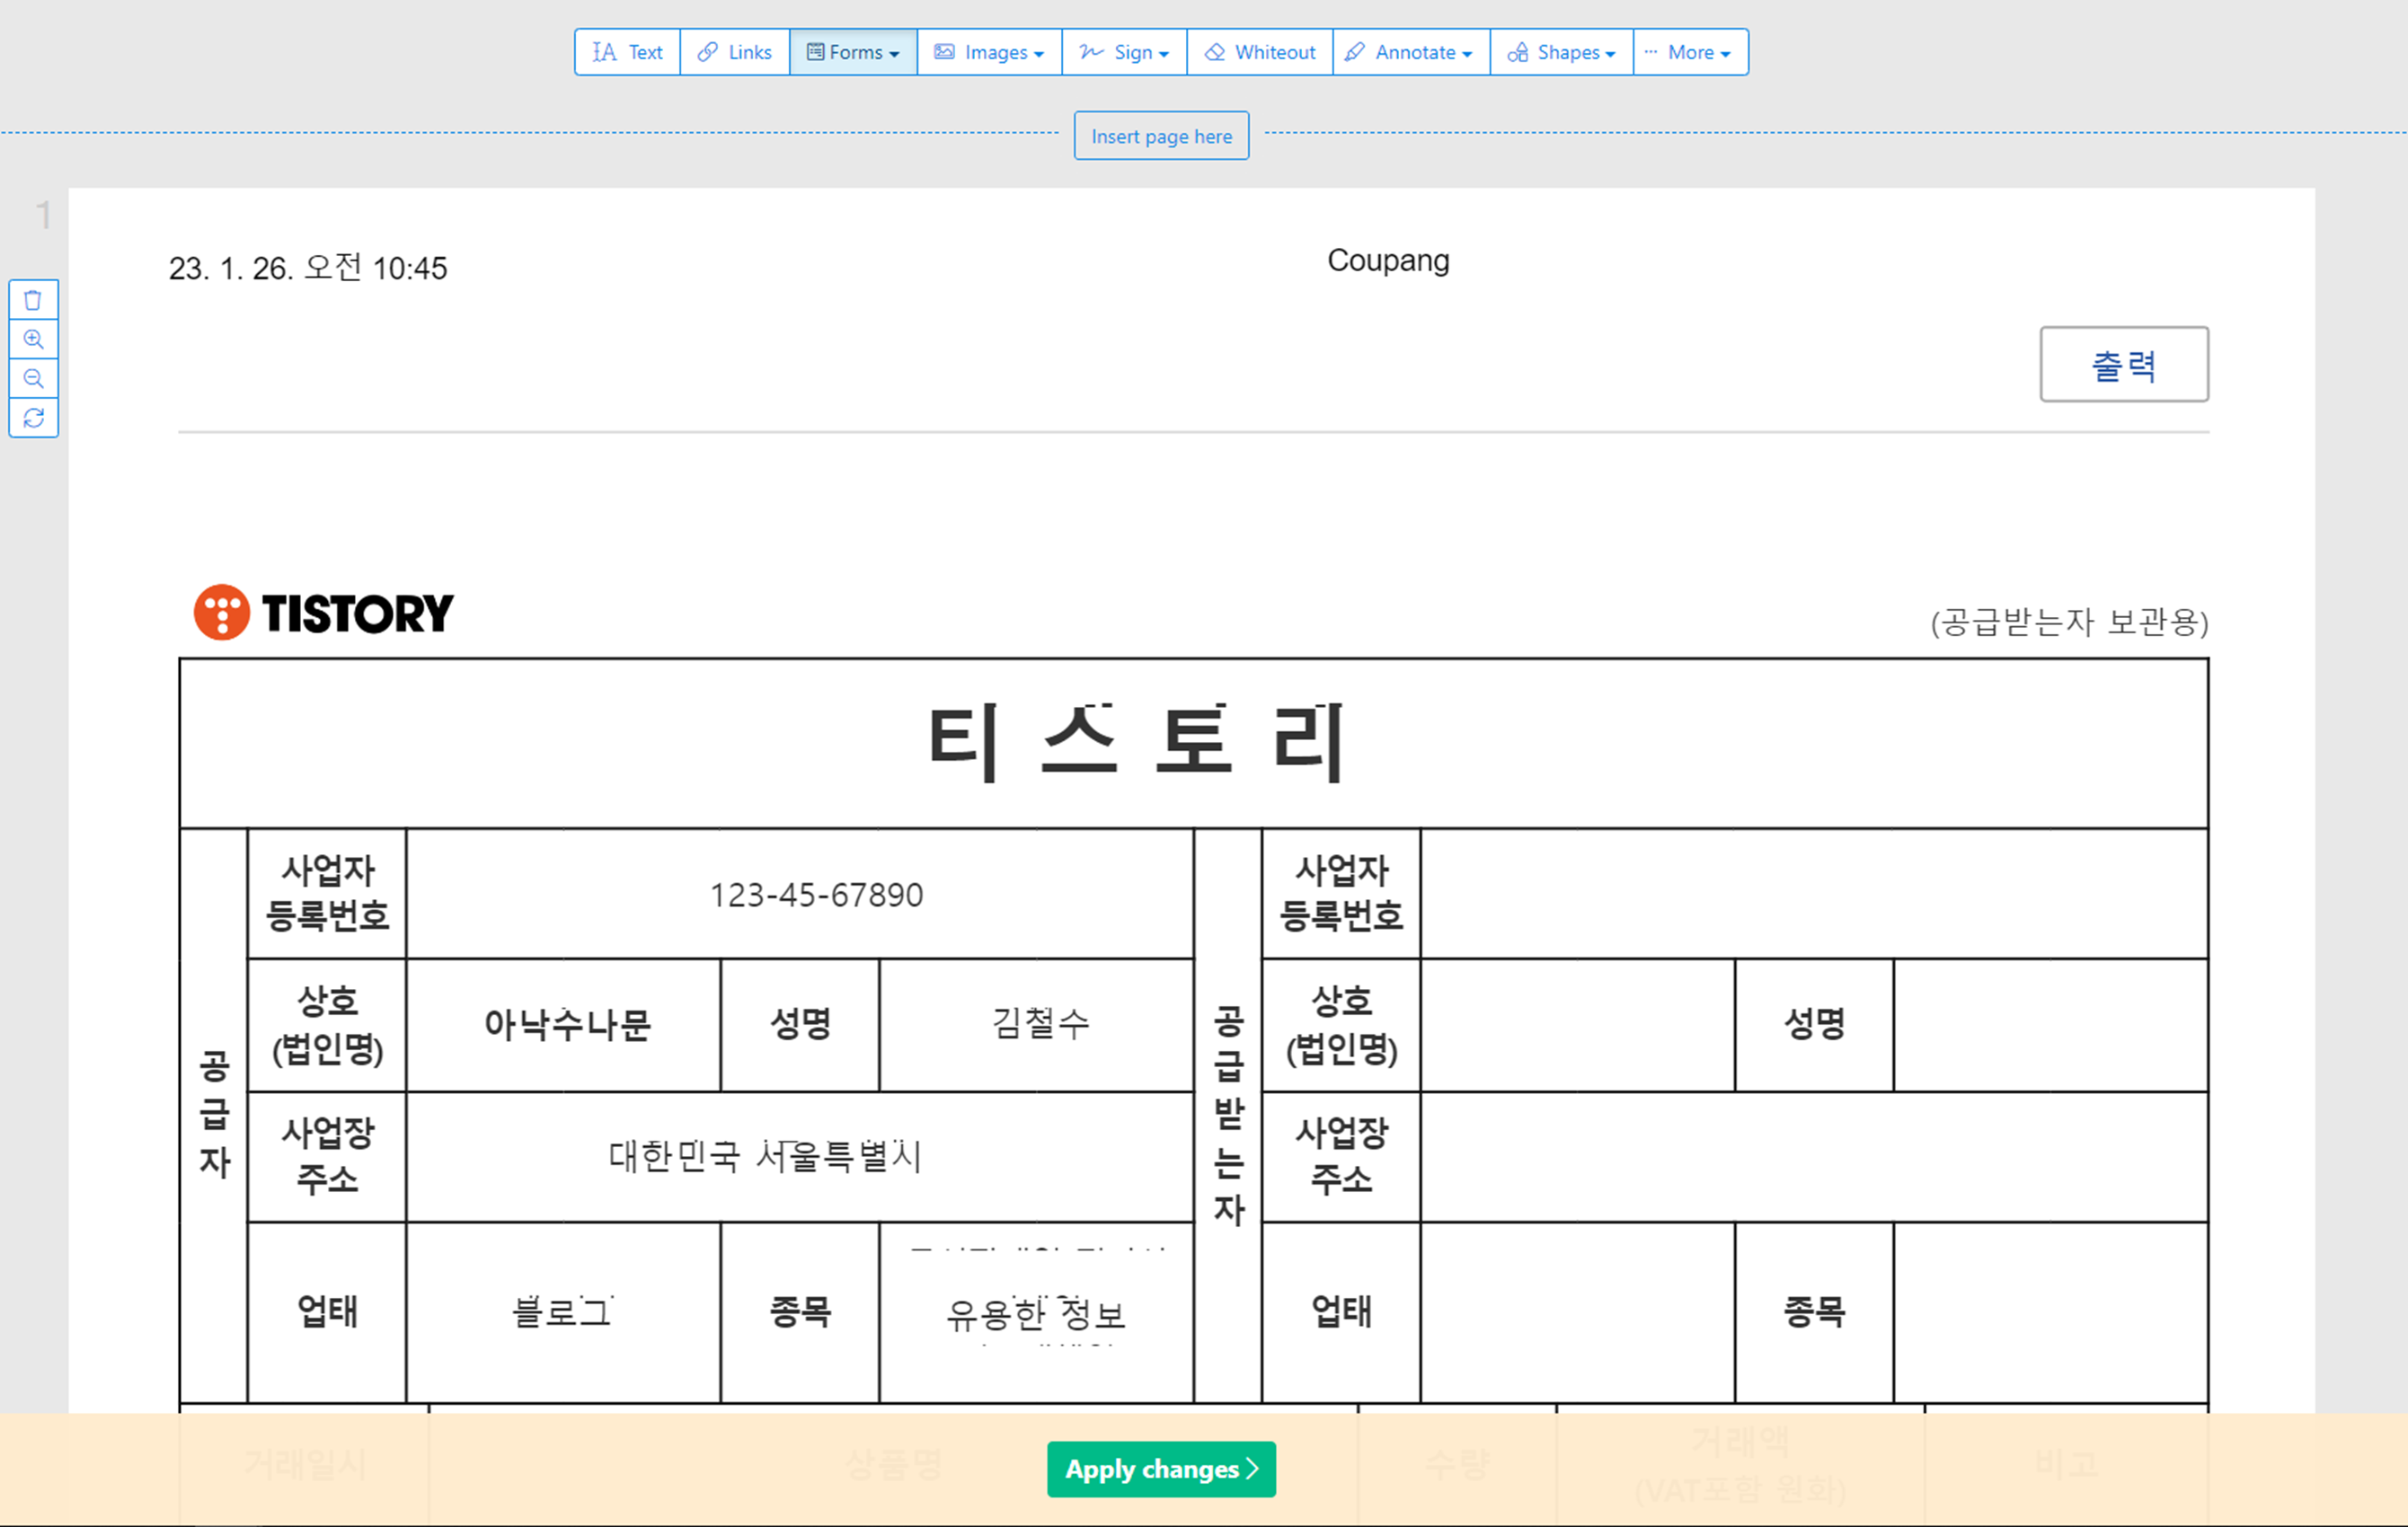Click the (공급받는자 보관용) label
This screenshot has height=1527, width=2408.
point(2069,622)
